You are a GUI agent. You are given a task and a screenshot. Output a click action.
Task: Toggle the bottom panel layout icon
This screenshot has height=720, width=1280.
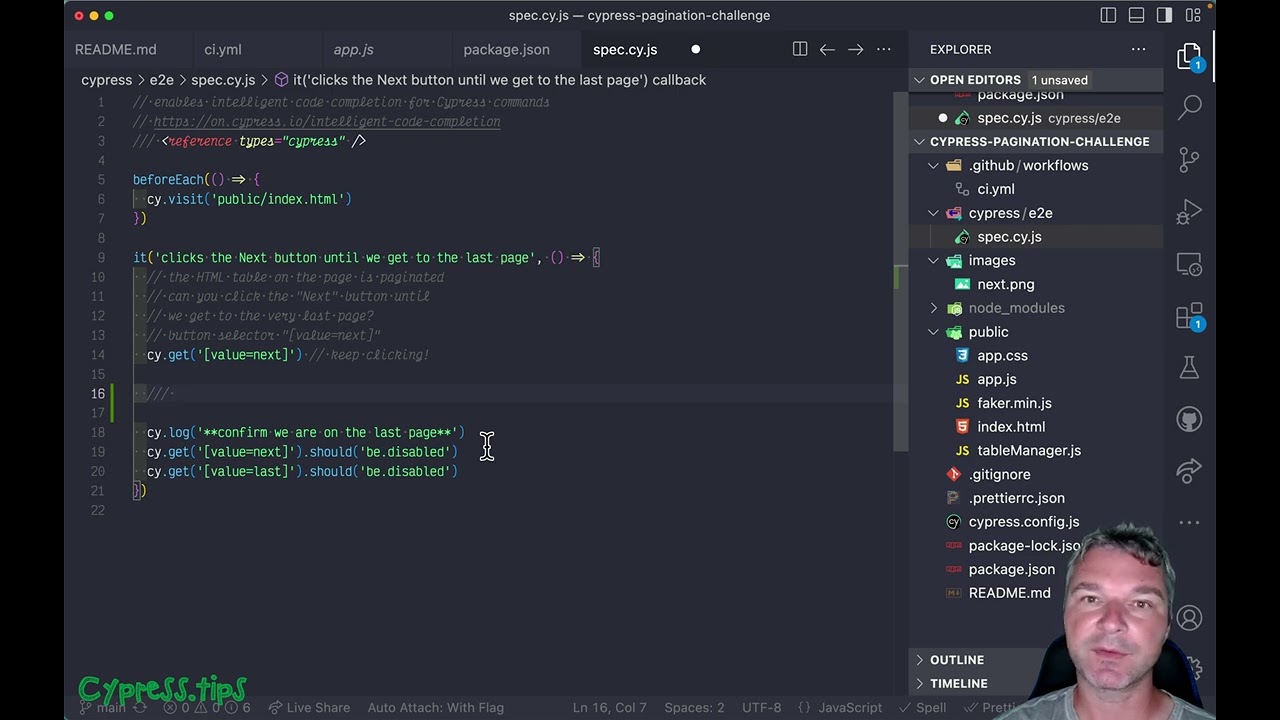pyautogui.click(x=1136, y=15)
